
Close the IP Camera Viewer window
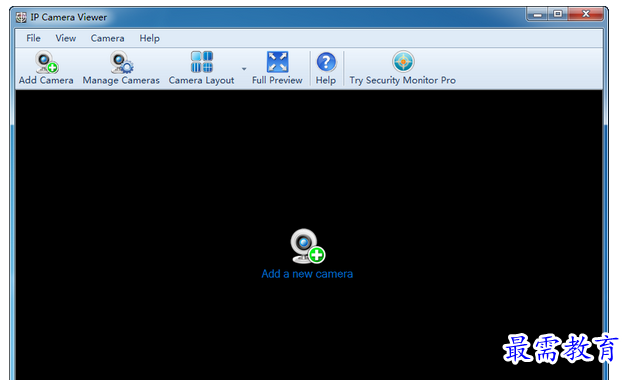point(586,14)
